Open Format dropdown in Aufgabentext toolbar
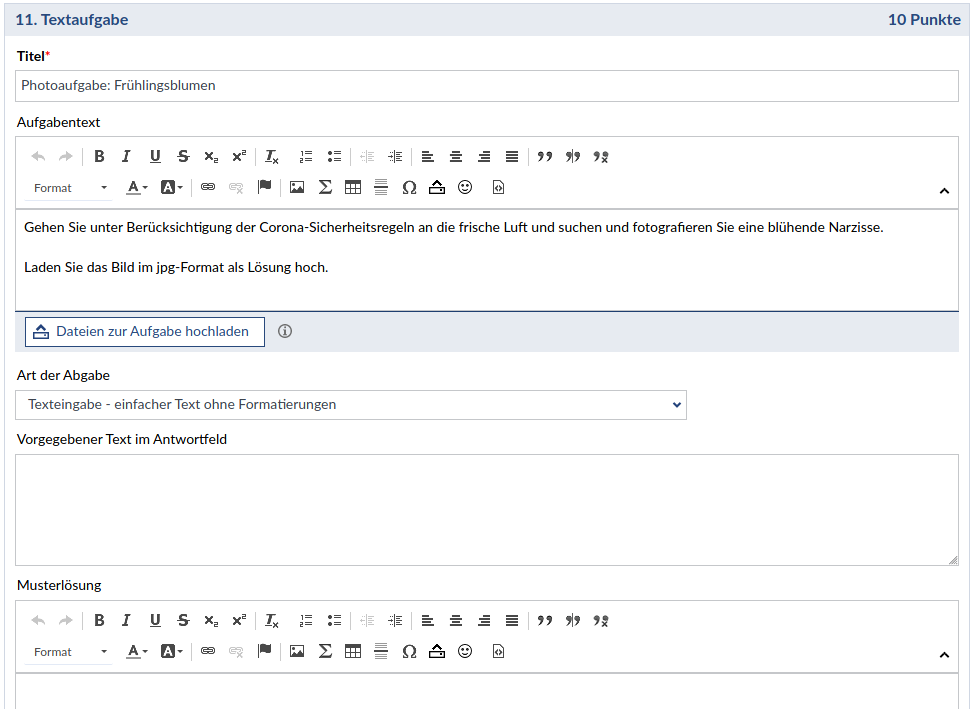The height and width of the screenshot is (709, 972). pyautogui.click(x=70, y=187)
